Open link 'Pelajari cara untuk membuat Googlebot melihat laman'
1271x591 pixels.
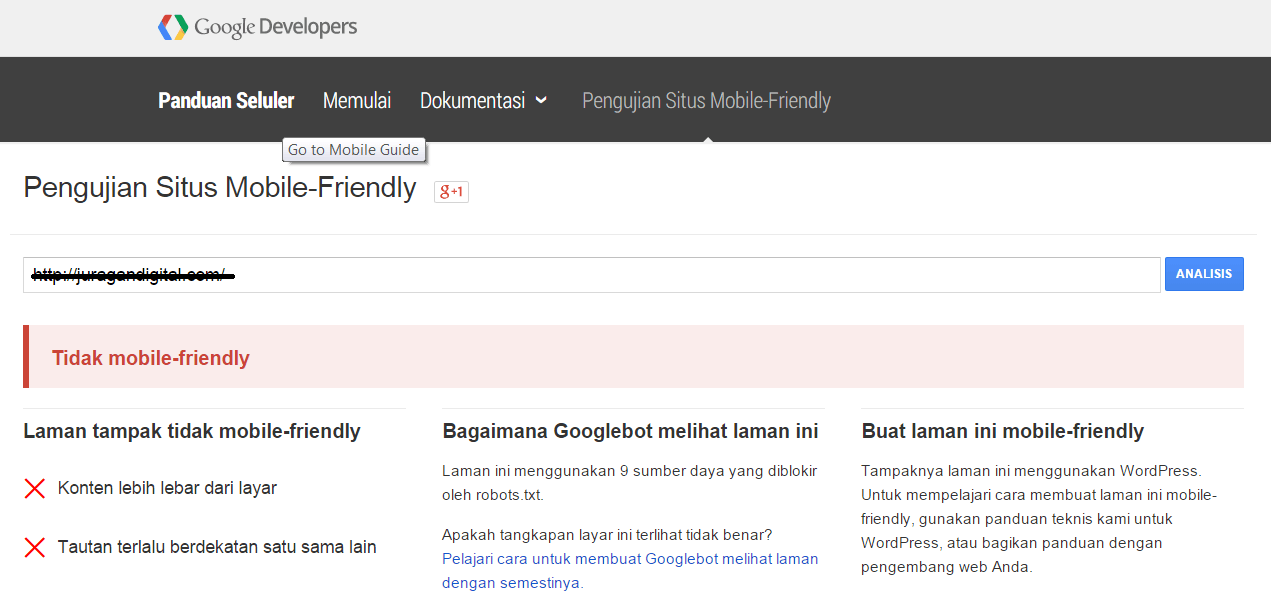pyautogui.click(x=630, y=571)
